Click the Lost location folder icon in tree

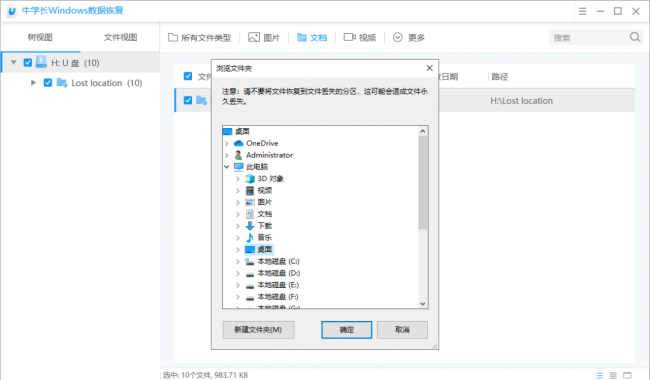point(62,82)
